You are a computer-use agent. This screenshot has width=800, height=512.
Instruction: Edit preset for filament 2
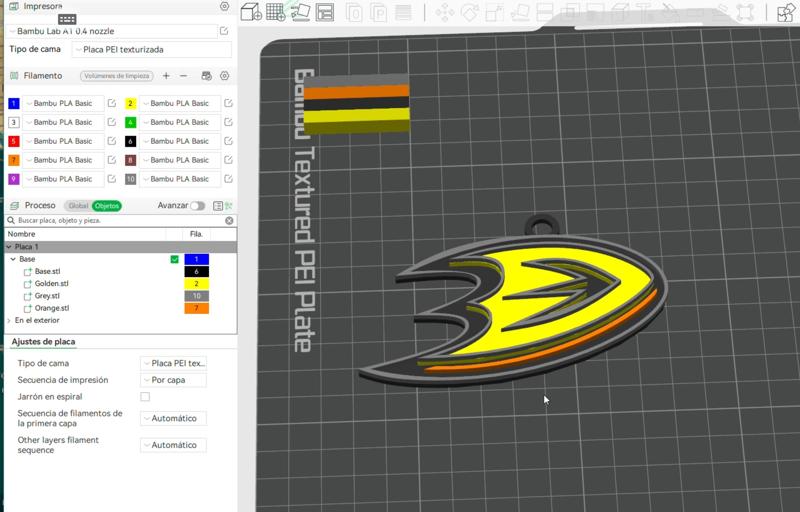(229, 104)
